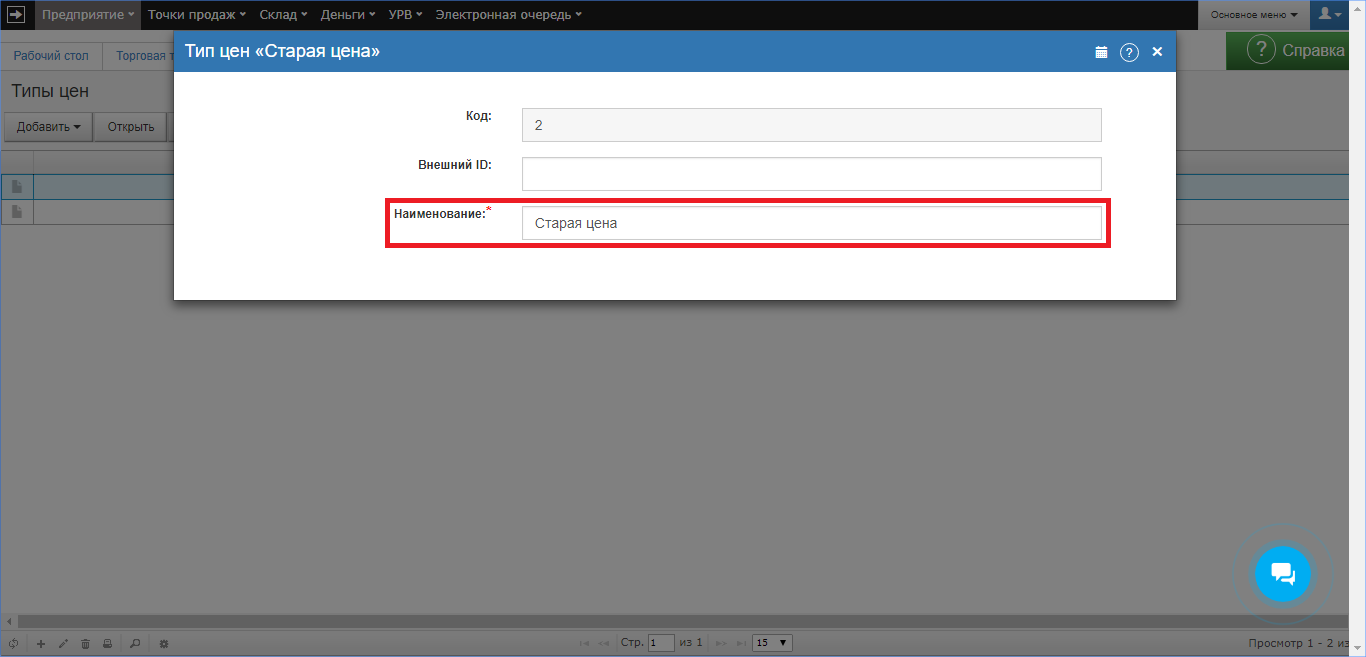Image resolution: width=1366 pixels, height=657 pixels.
Task: Click the Наименование field with Старая цена
Action: (x=811, y=224)
